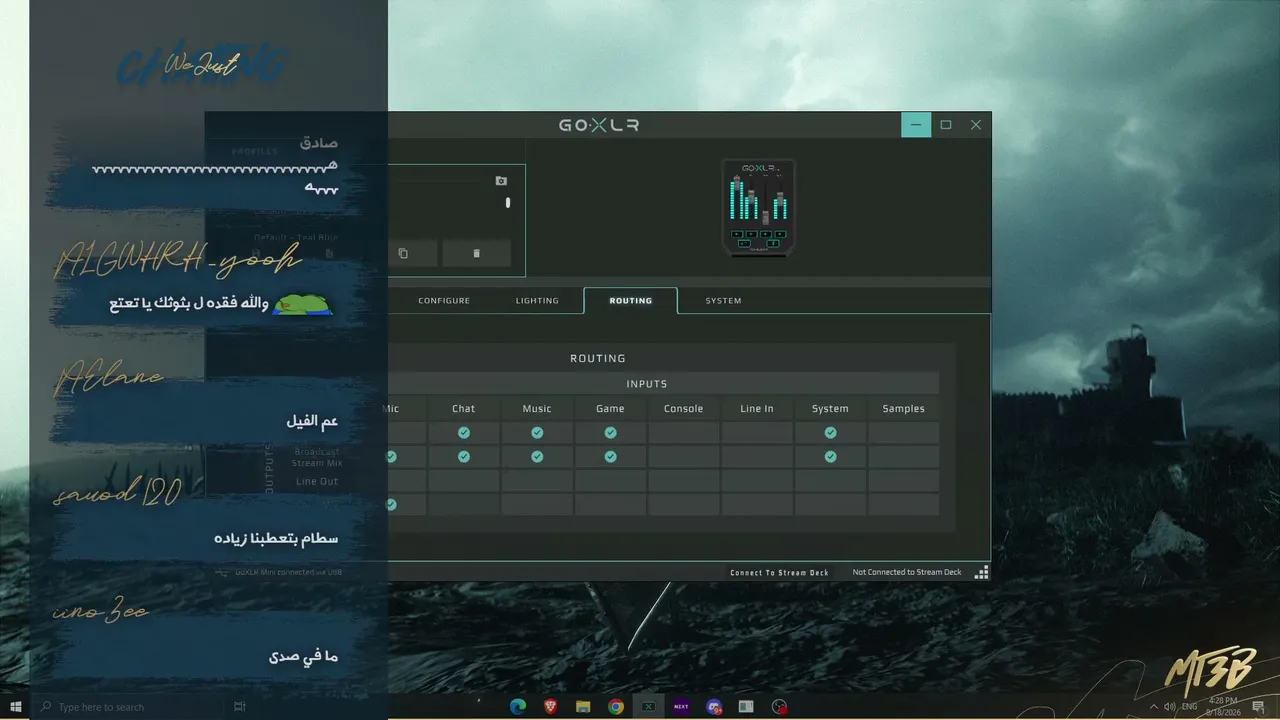Go to the System tab

(723, 301)
